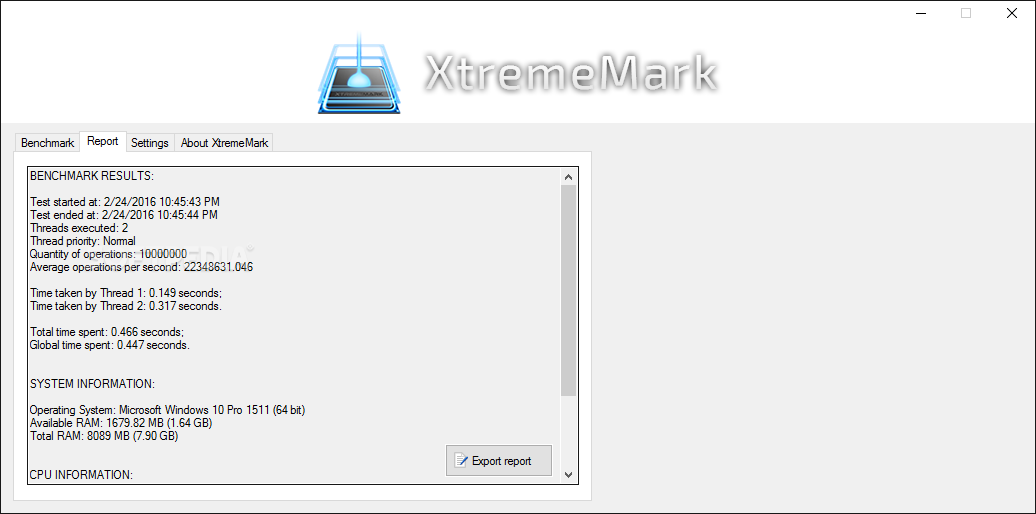Click the Export report button label

tap(501, 461)
